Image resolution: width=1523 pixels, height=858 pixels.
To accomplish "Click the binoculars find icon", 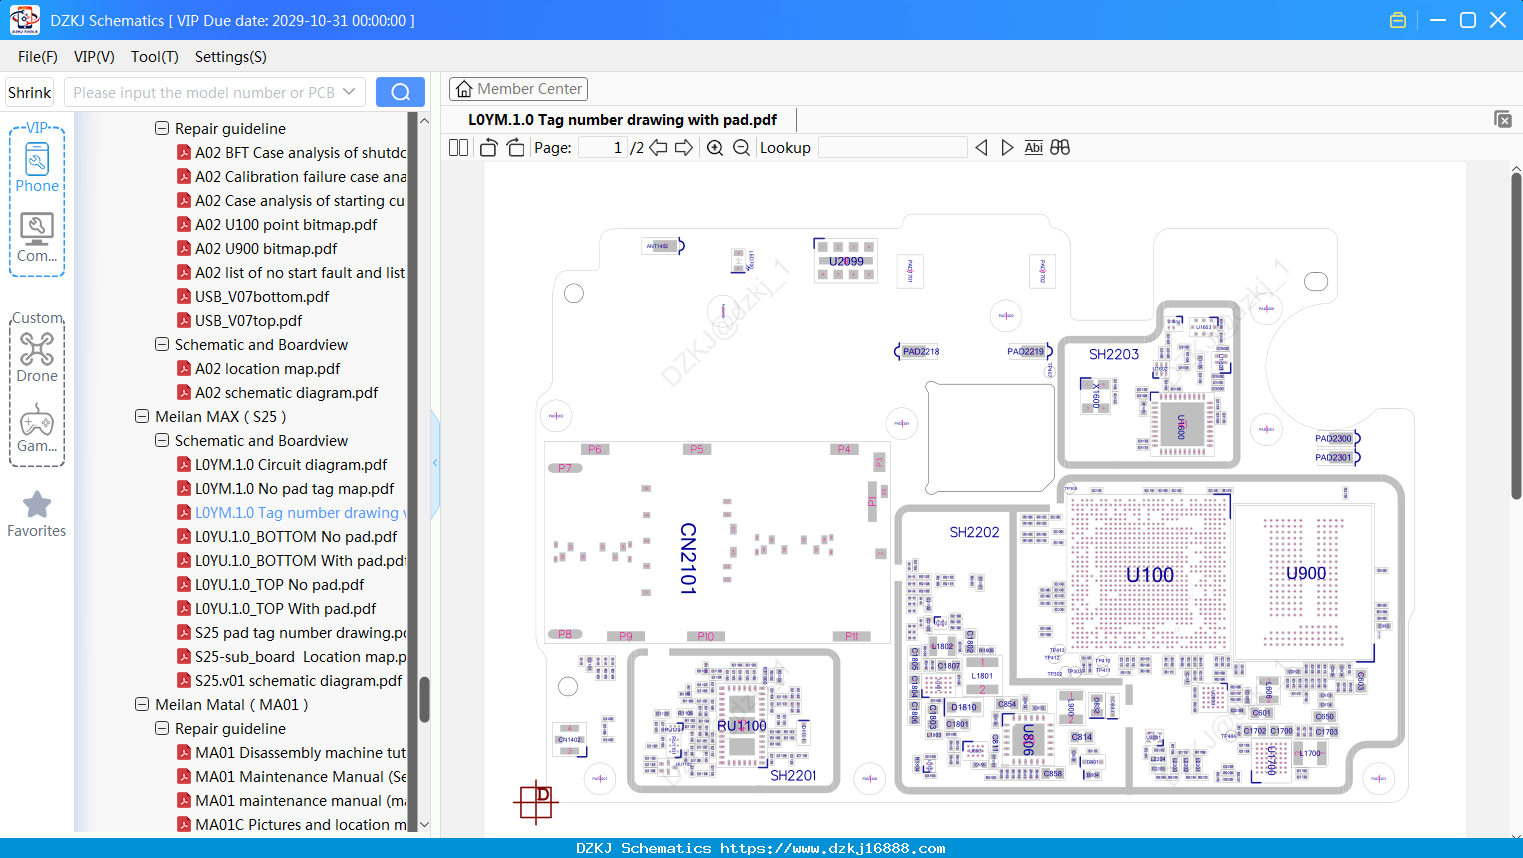I will coord(1060,148).
